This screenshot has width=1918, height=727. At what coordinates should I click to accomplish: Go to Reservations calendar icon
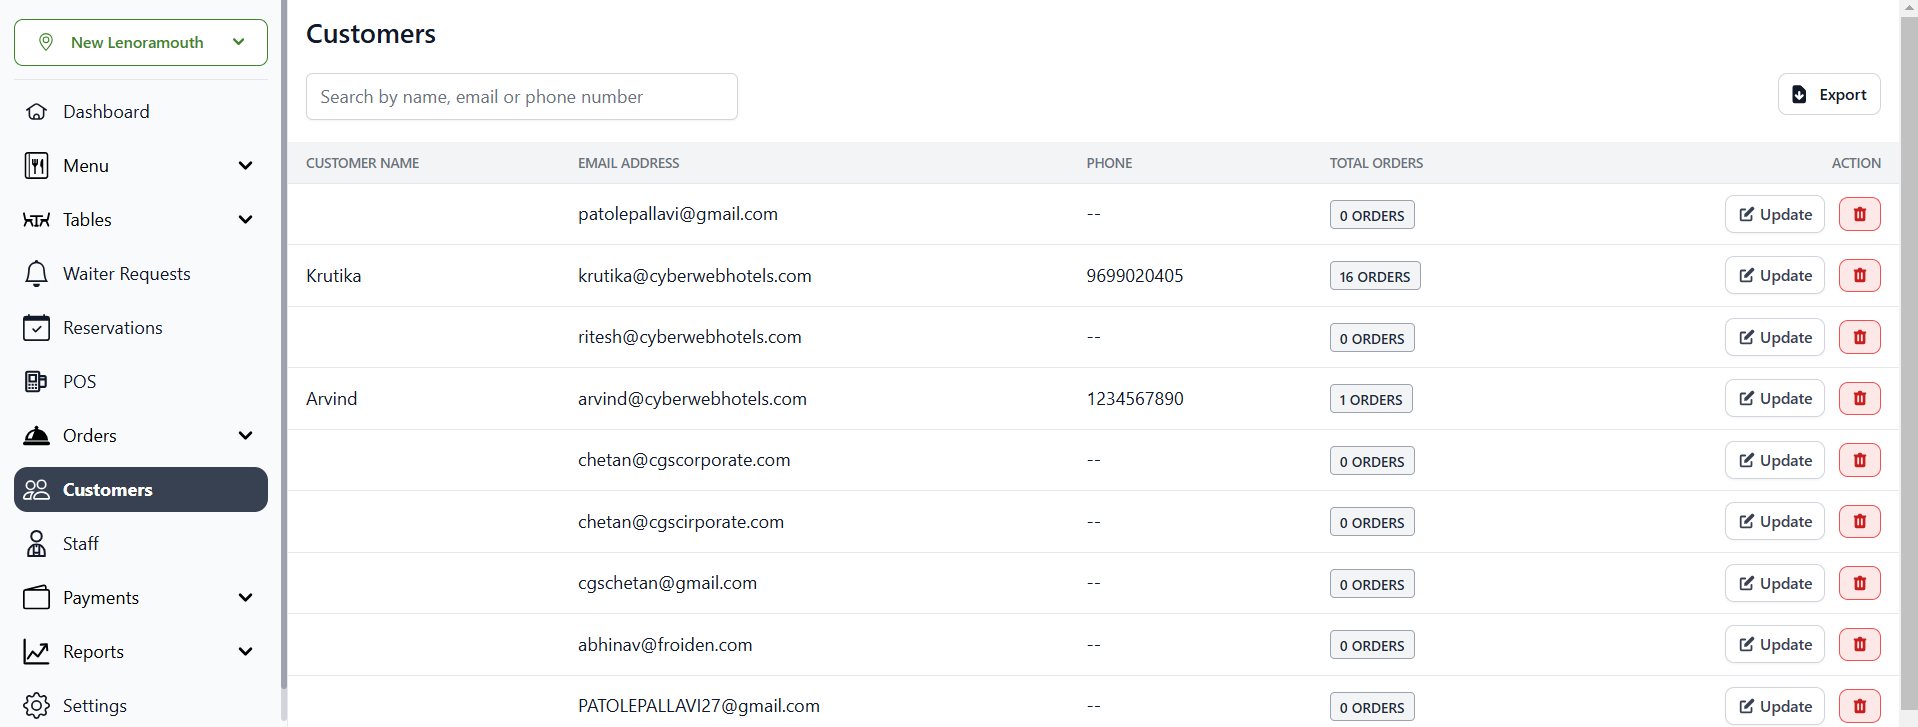pos(37,328)
